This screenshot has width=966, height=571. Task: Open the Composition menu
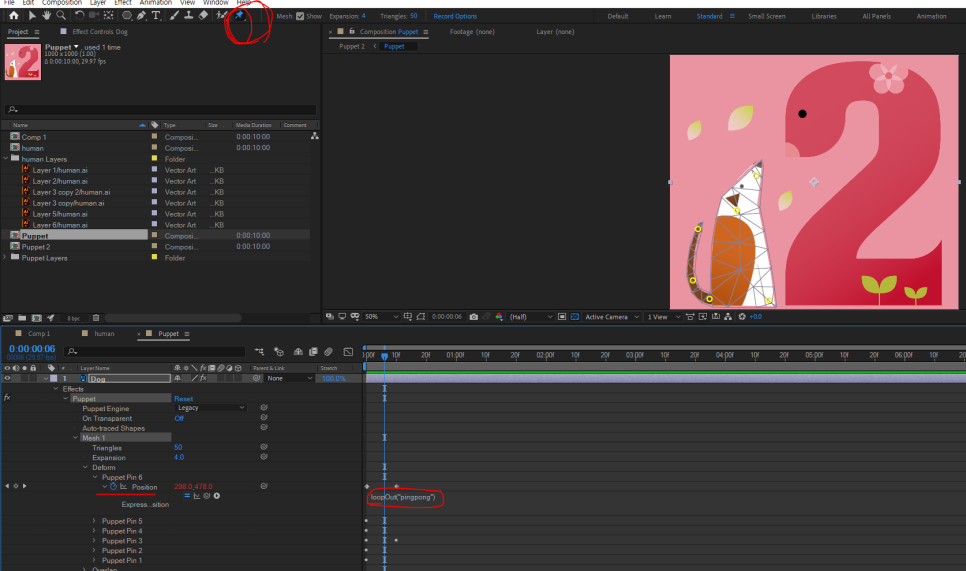tap(62, 3)
